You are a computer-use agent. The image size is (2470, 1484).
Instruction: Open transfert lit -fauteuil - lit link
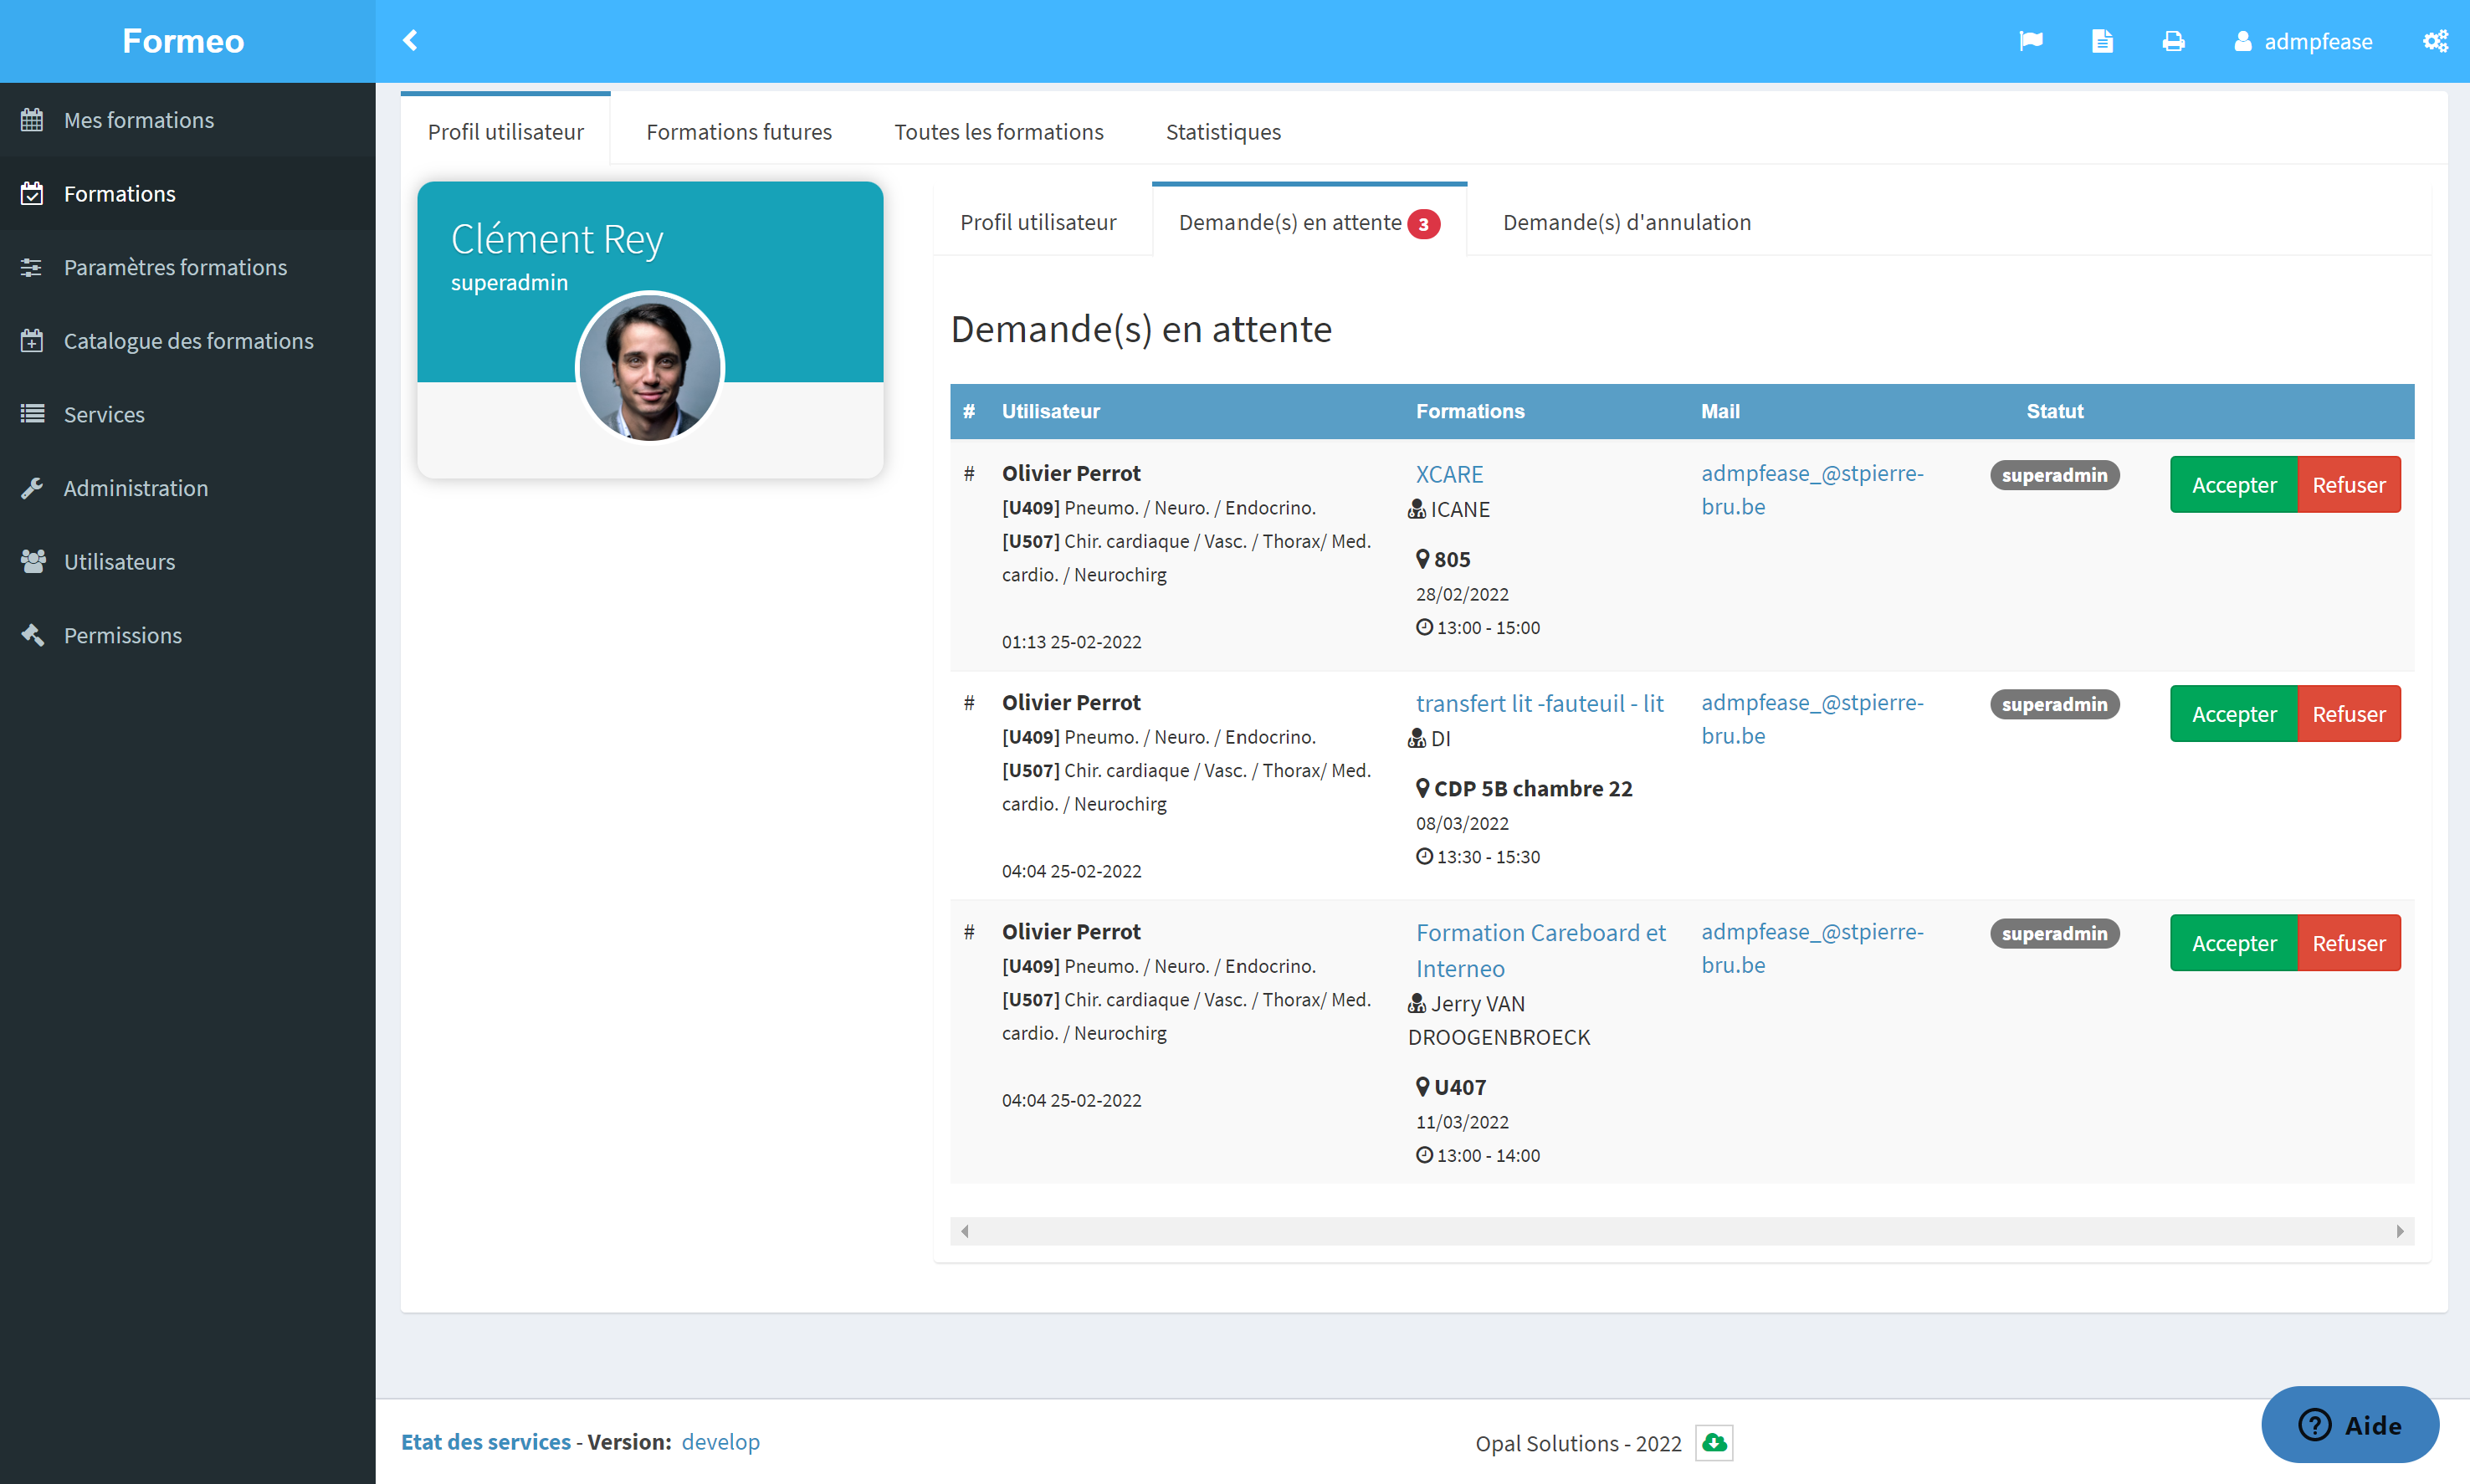[1539, 703]
